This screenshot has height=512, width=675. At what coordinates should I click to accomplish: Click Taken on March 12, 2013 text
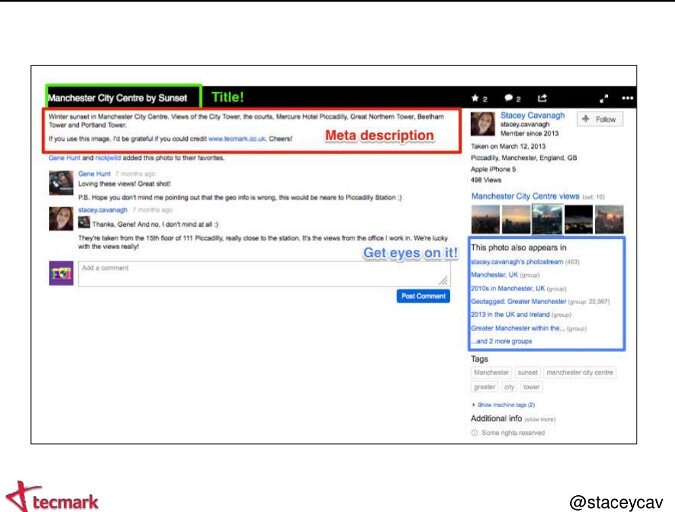(x=508, y=146)
